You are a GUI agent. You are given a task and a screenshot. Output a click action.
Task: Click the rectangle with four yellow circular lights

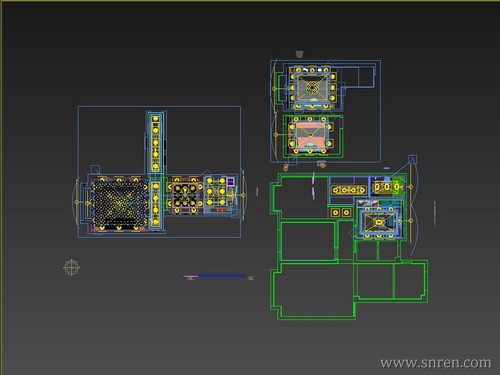point(349,190)
